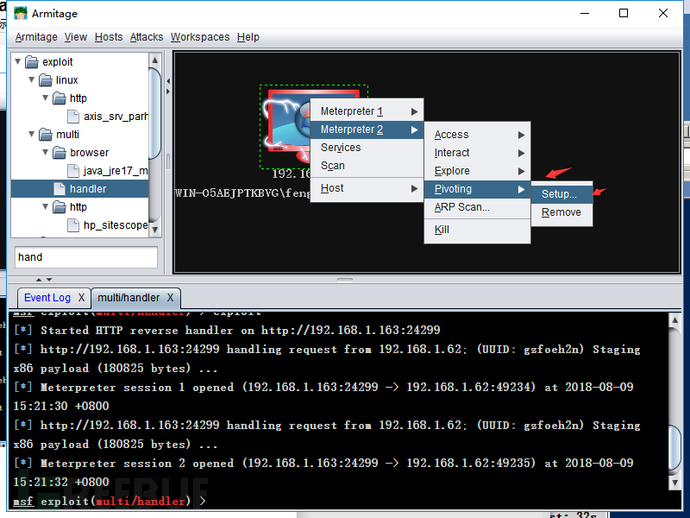
Task: Click the console splitter up arrow
Action: [39, 279]
